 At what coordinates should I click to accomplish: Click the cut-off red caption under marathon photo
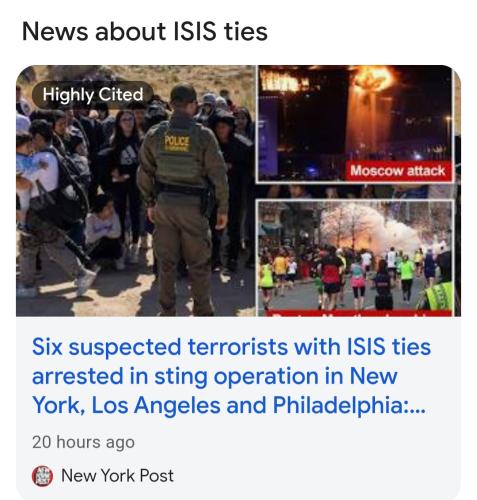358,313
